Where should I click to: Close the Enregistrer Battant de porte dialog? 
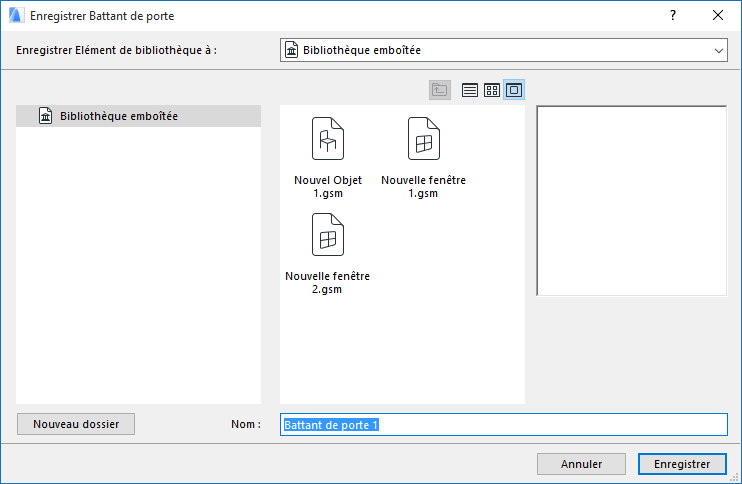[717, 16]
